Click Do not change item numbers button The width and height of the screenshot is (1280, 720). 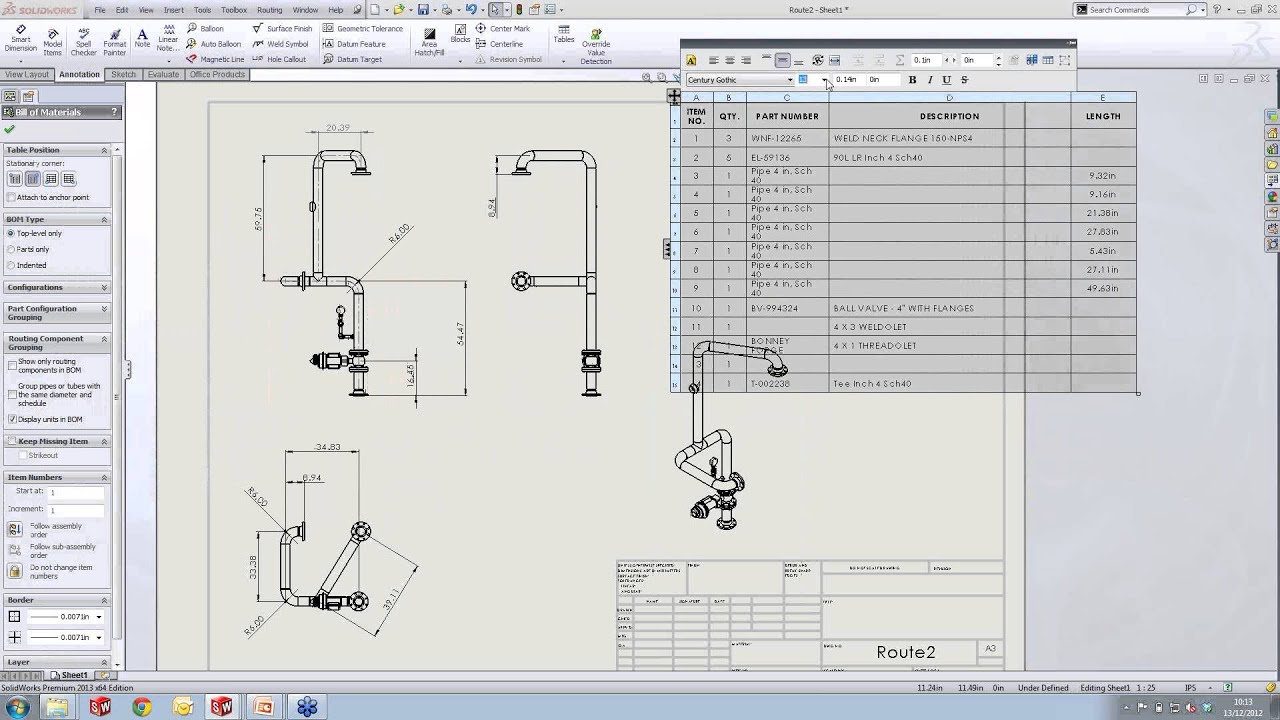[15, 571]
